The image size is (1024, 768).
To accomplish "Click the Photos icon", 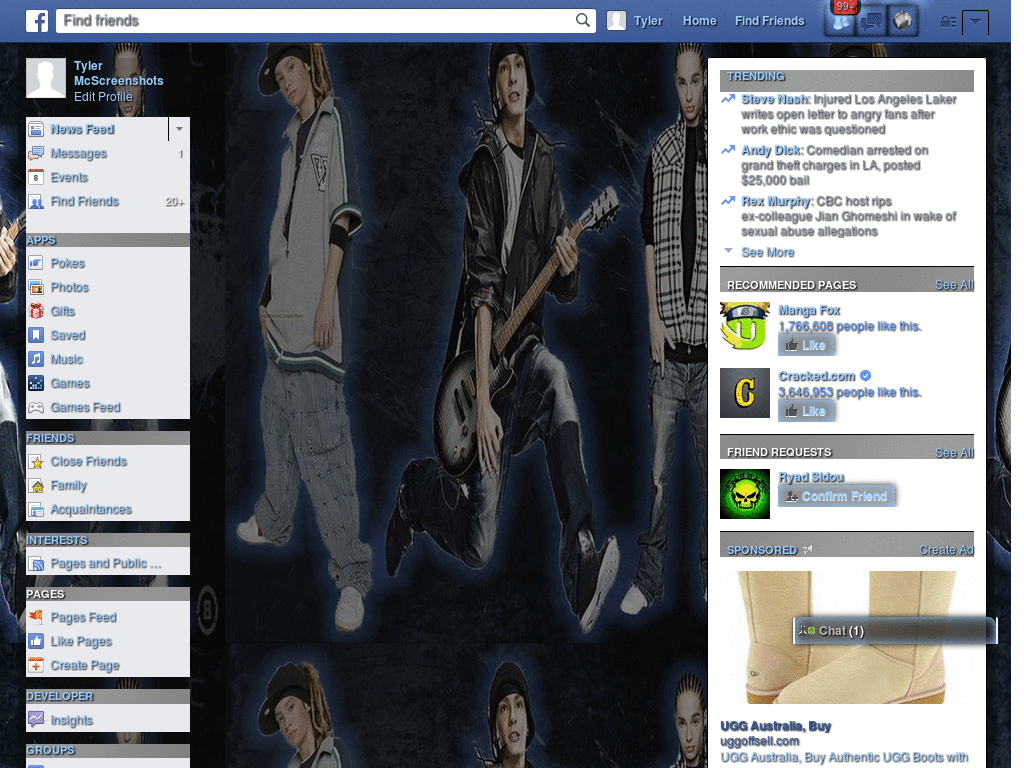I will click(36, 287).
